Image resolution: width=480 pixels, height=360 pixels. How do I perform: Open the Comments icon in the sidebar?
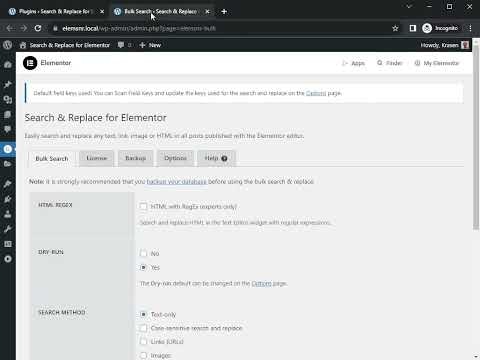[x=8, y=129]
